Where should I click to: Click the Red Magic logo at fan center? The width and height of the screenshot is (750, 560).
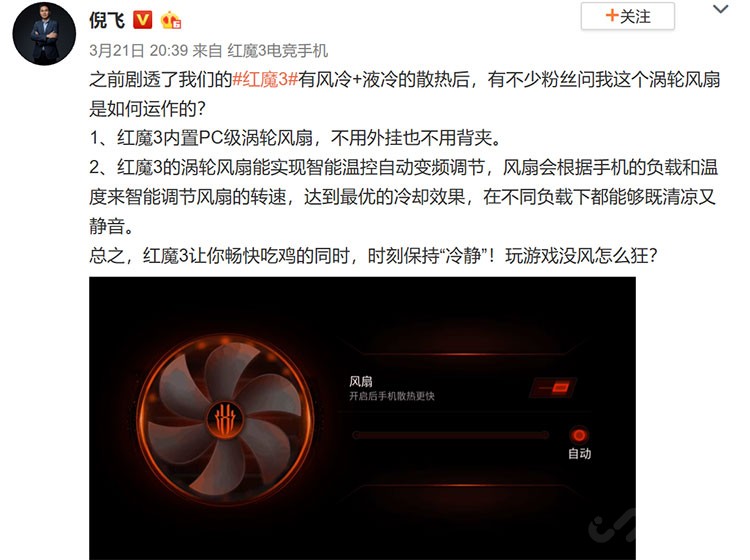point(225,419)
